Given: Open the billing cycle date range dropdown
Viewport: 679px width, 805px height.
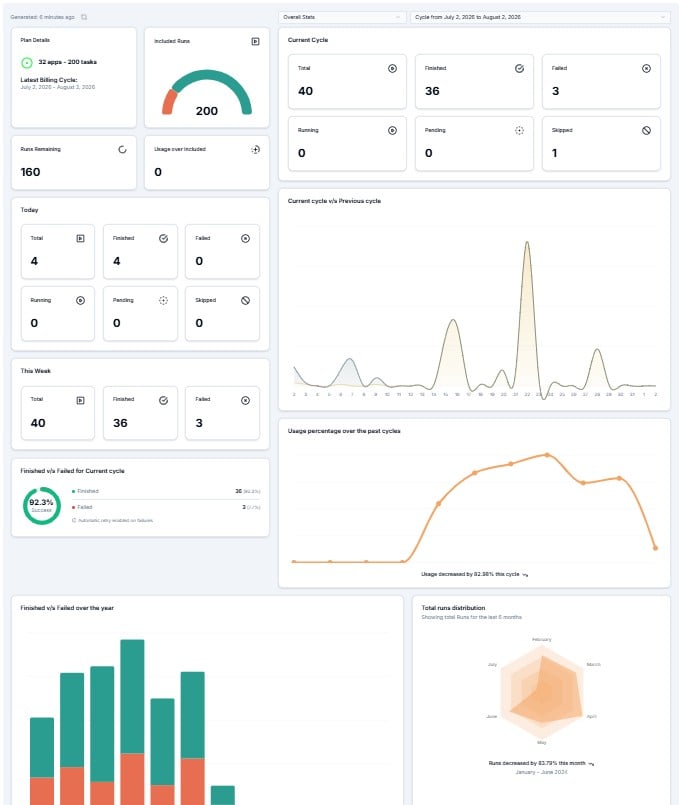Looking at the screenshot, I should (x=540, y=17).
